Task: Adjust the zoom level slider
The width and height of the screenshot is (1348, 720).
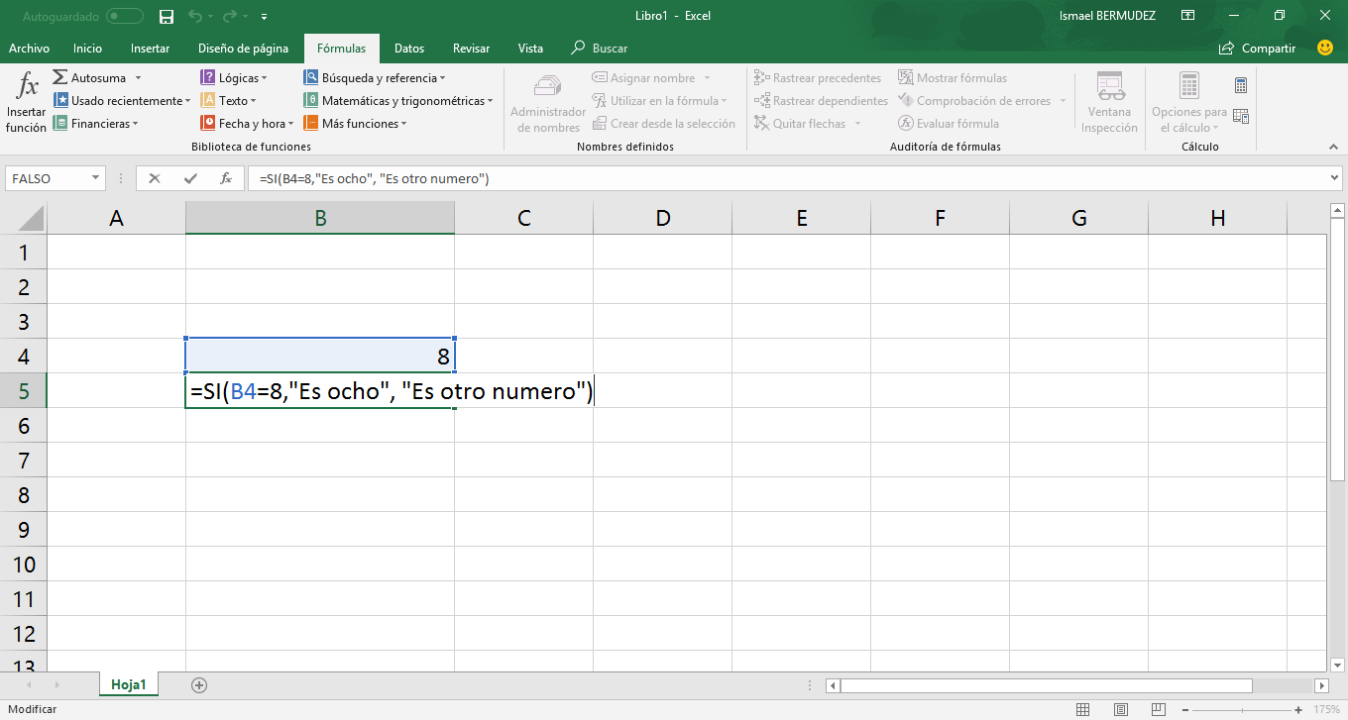Action: pos(1240,708)
